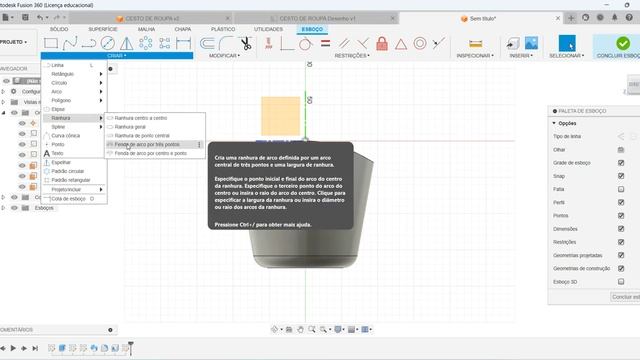Click the Concluir esboço palette button

point(625,297)
